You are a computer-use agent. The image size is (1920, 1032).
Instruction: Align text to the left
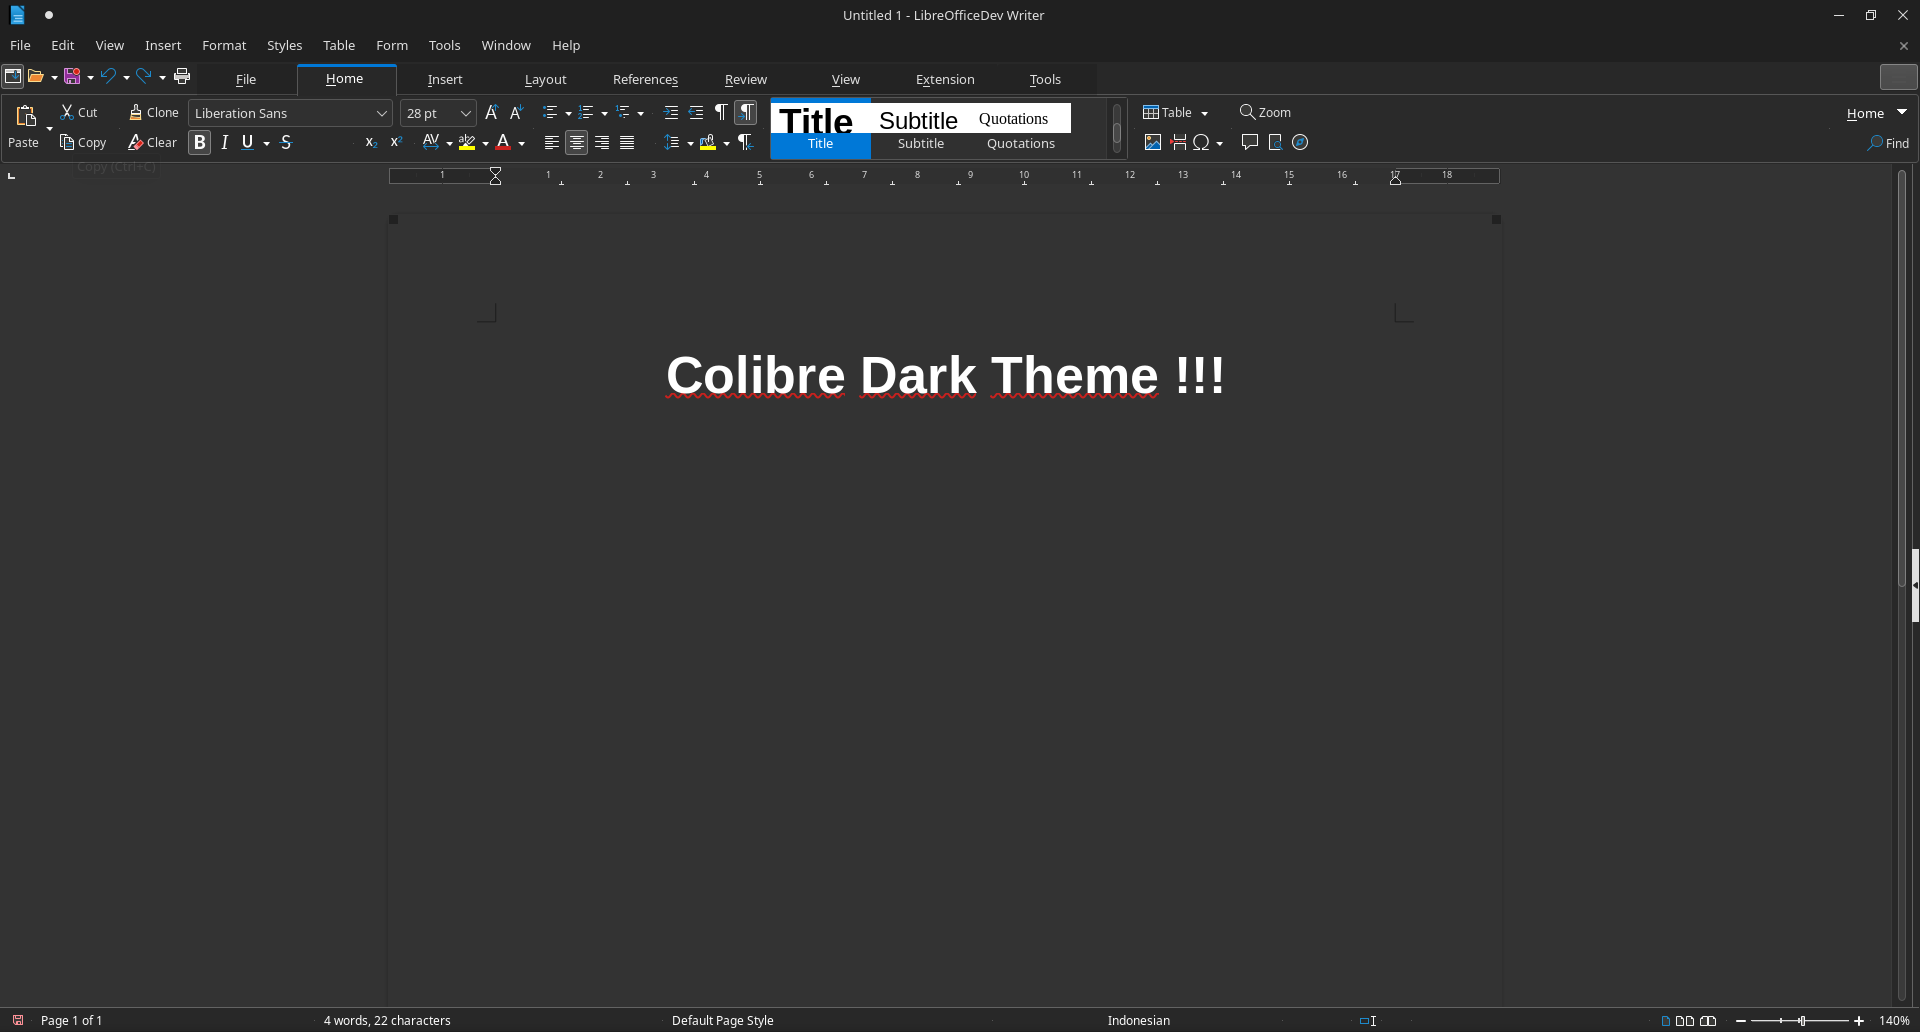click(551, 143)
